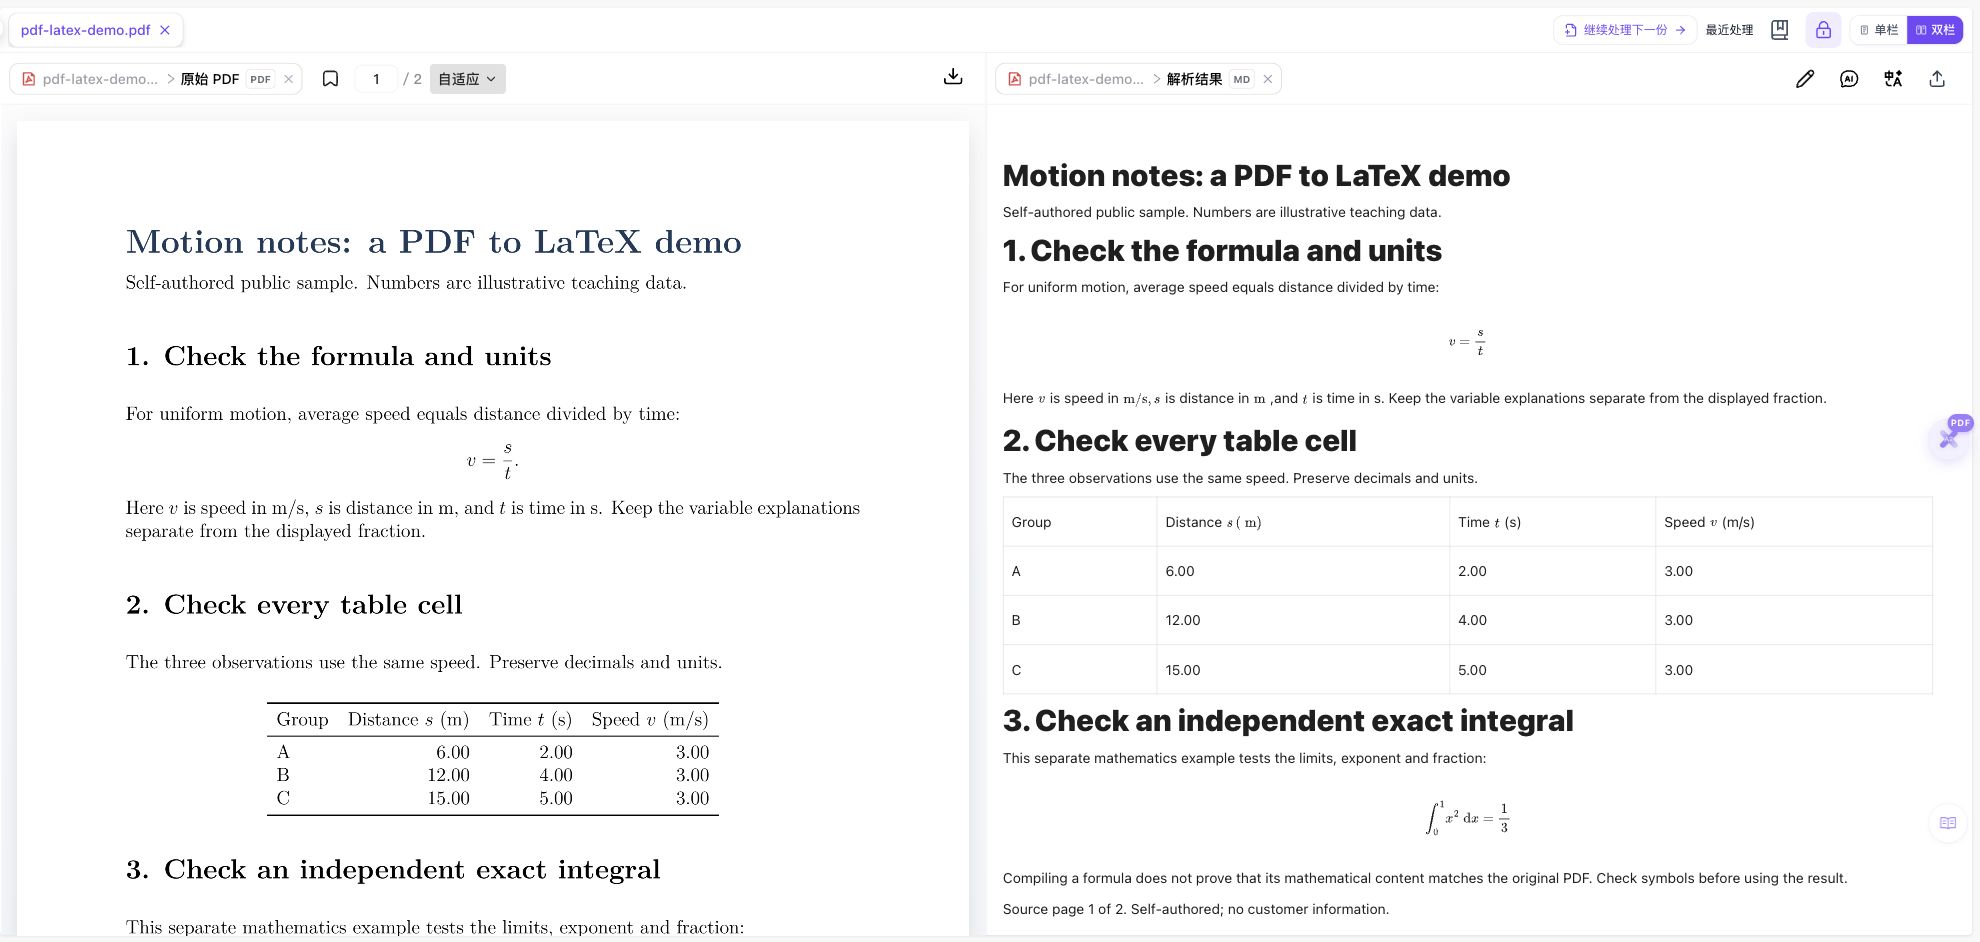
Task: Click the rendered integral formula in parsed result
Action: [x=1467, y=818]
